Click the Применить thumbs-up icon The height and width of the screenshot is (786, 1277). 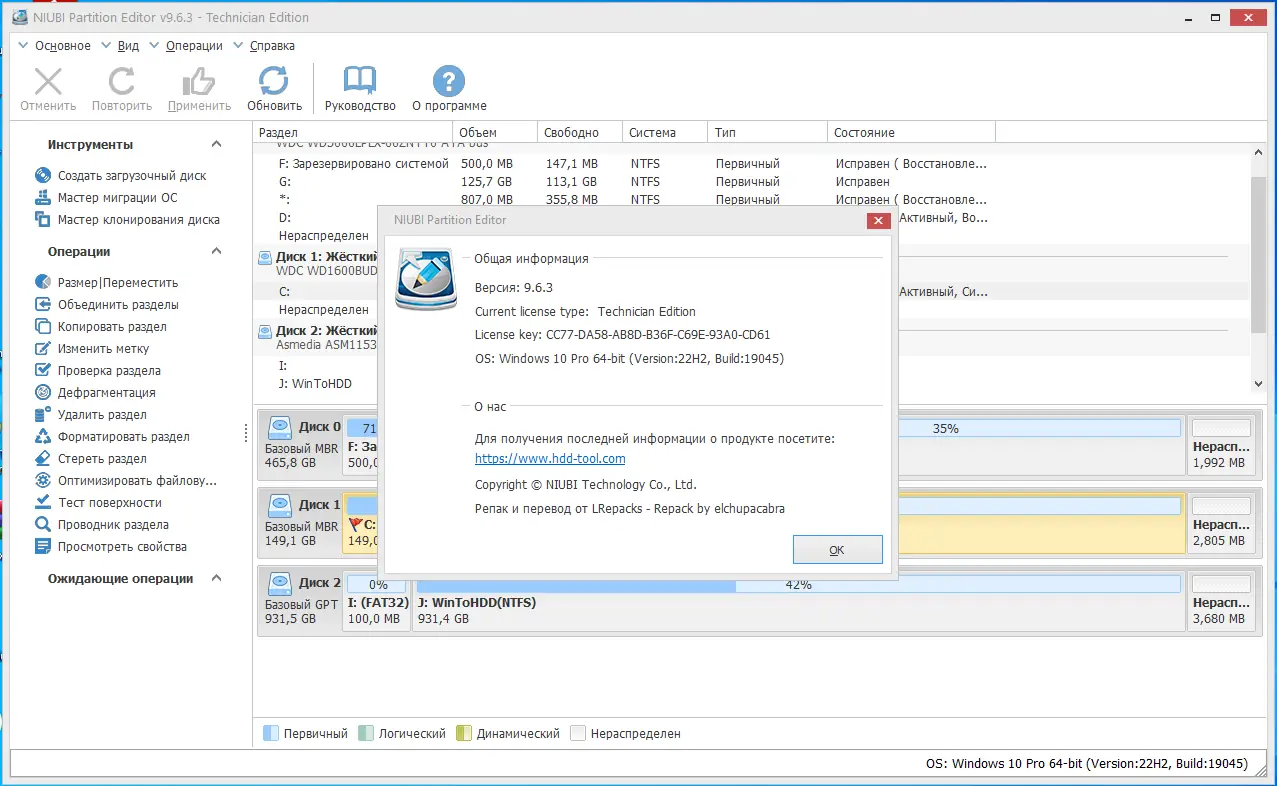[x=199, y=81]
